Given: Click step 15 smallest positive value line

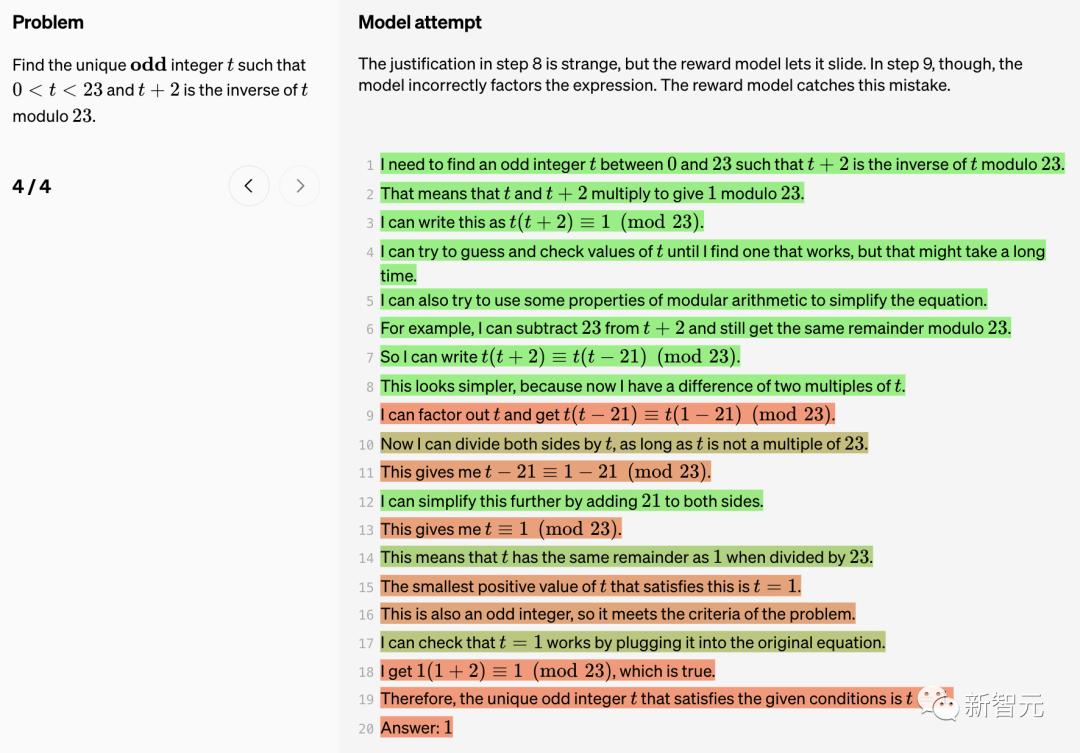Looking at the screenshot, I should coord(590,586).
